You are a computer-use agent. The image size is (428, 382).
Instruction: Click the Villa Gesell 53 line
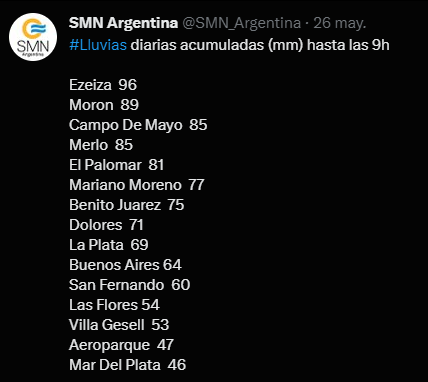pos(119,325)
